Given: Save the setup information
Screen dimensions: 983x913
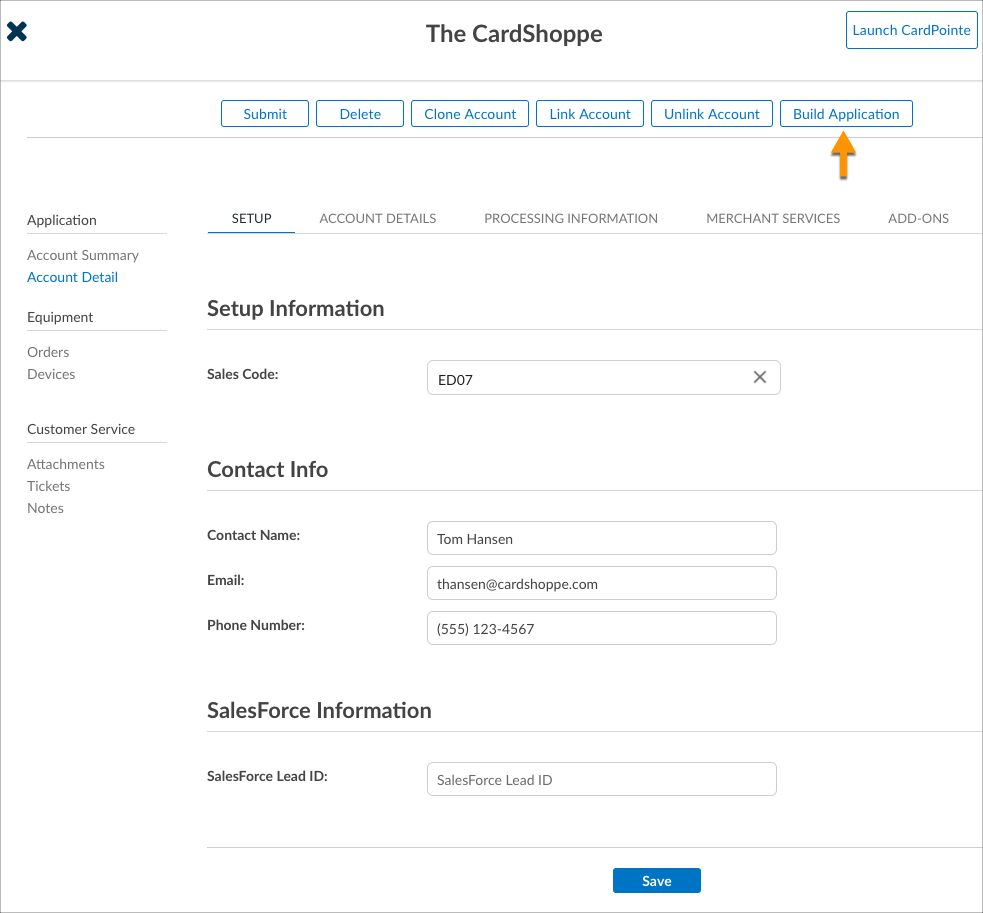Looking at the screenshot, I should coord(656,880).
